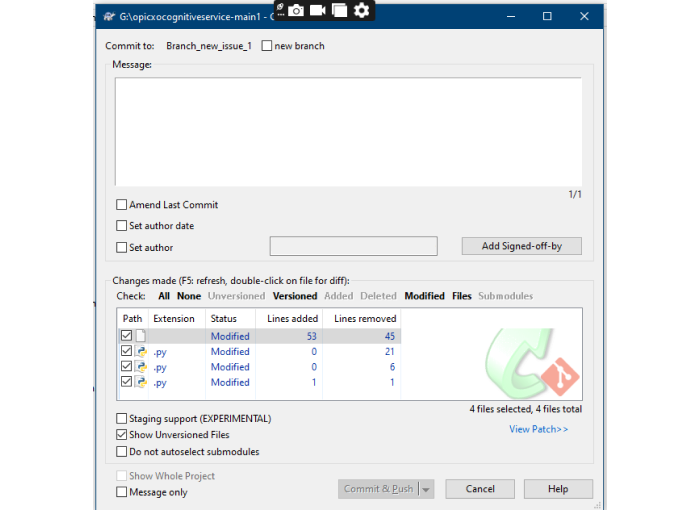Sort the file list by Path column
The image size is (700, 510).
point(133,318)
